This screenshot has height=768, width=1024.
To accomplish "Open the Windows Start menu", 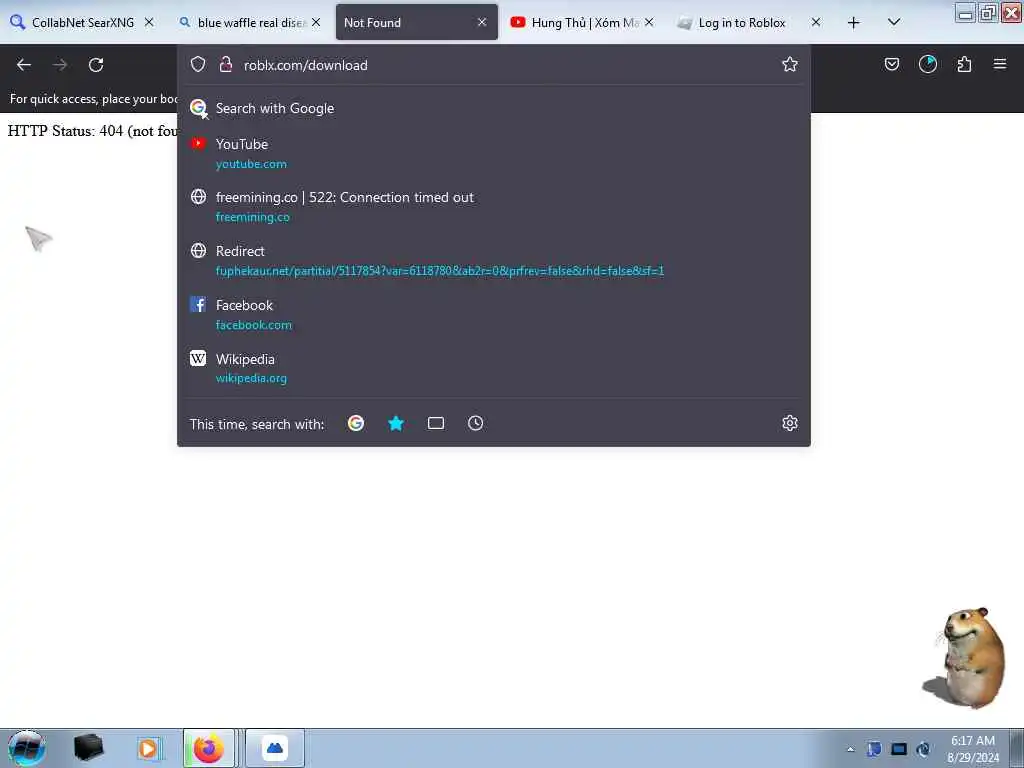I will [x=26, y=748].
